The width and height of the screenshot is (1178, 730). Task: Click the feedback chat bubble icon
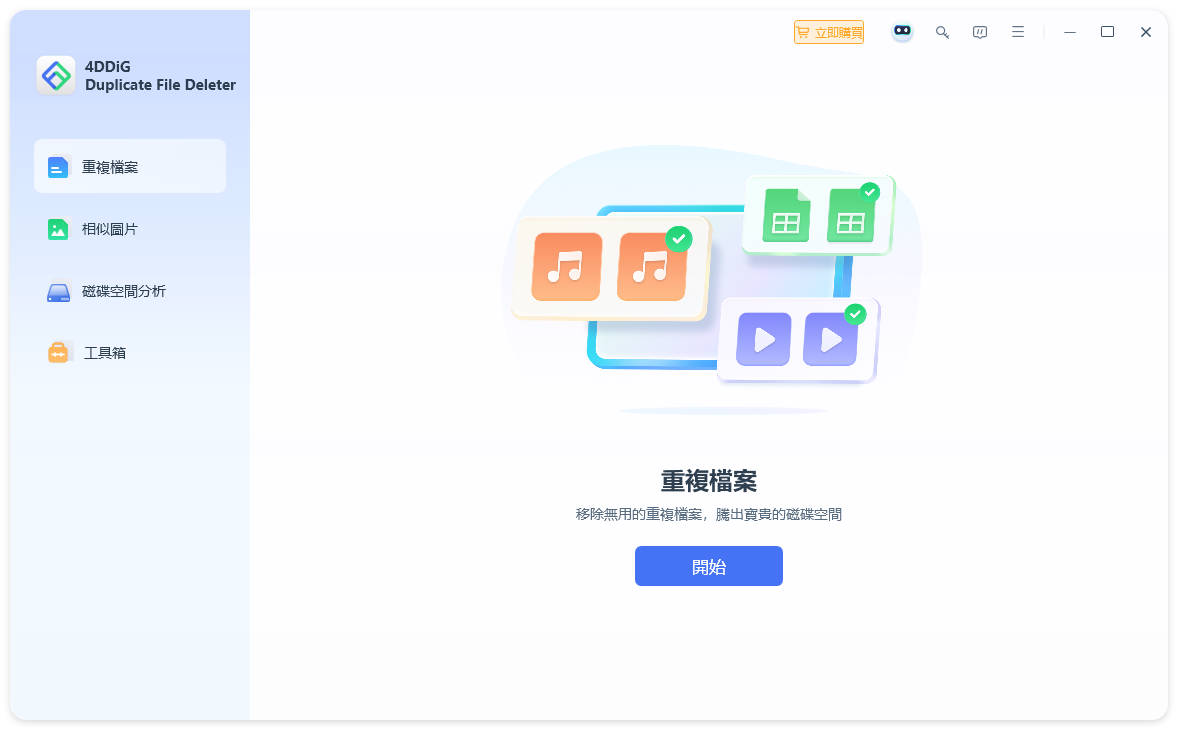(x=980, y=31)
